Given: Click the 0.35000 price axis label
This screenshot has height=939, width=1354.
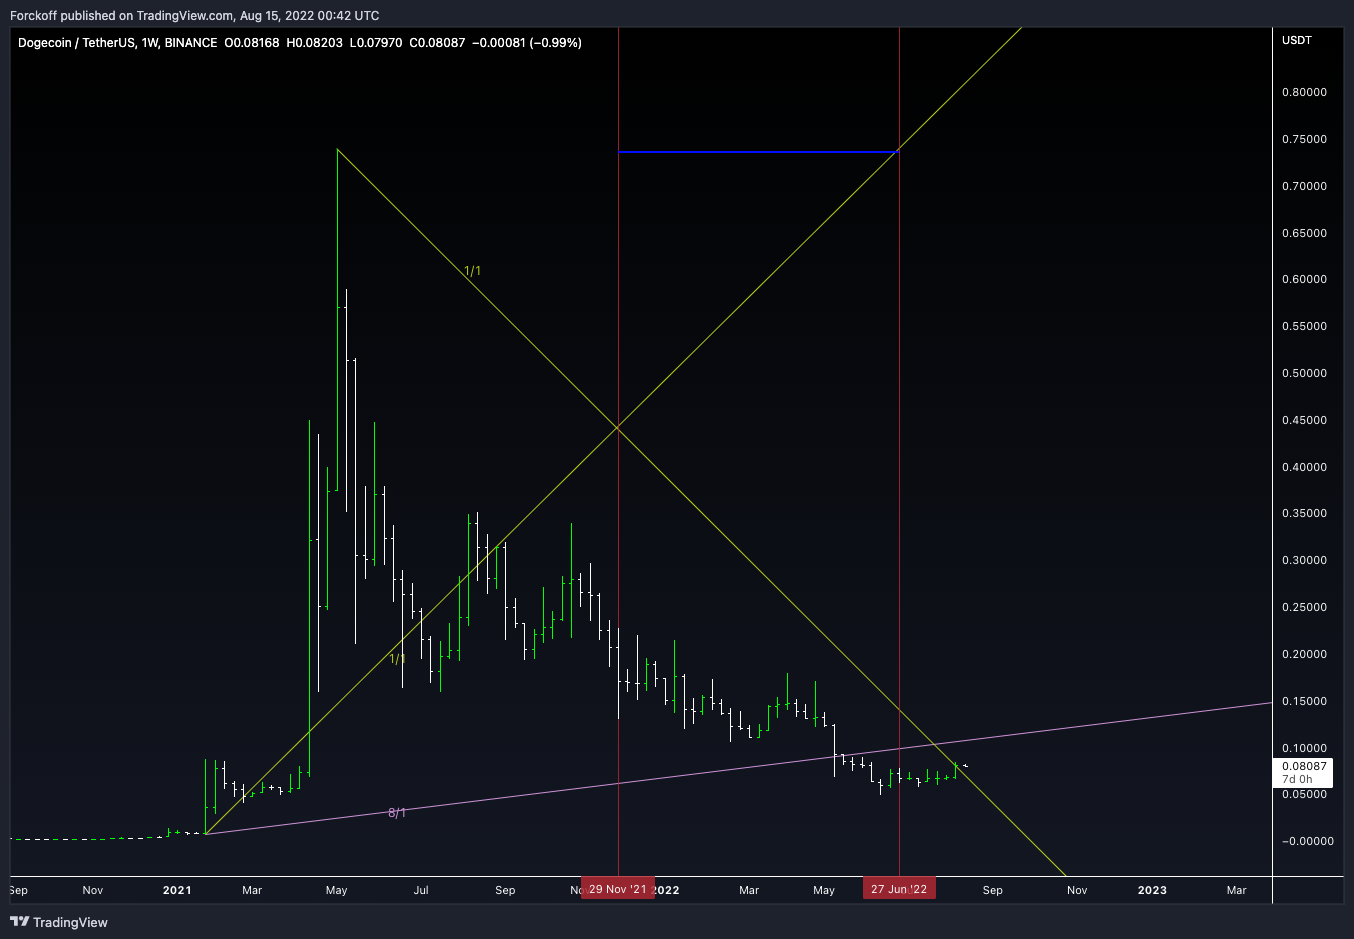Looking at the screenshot, I should pyautogui.click(x=1304, y=513).
